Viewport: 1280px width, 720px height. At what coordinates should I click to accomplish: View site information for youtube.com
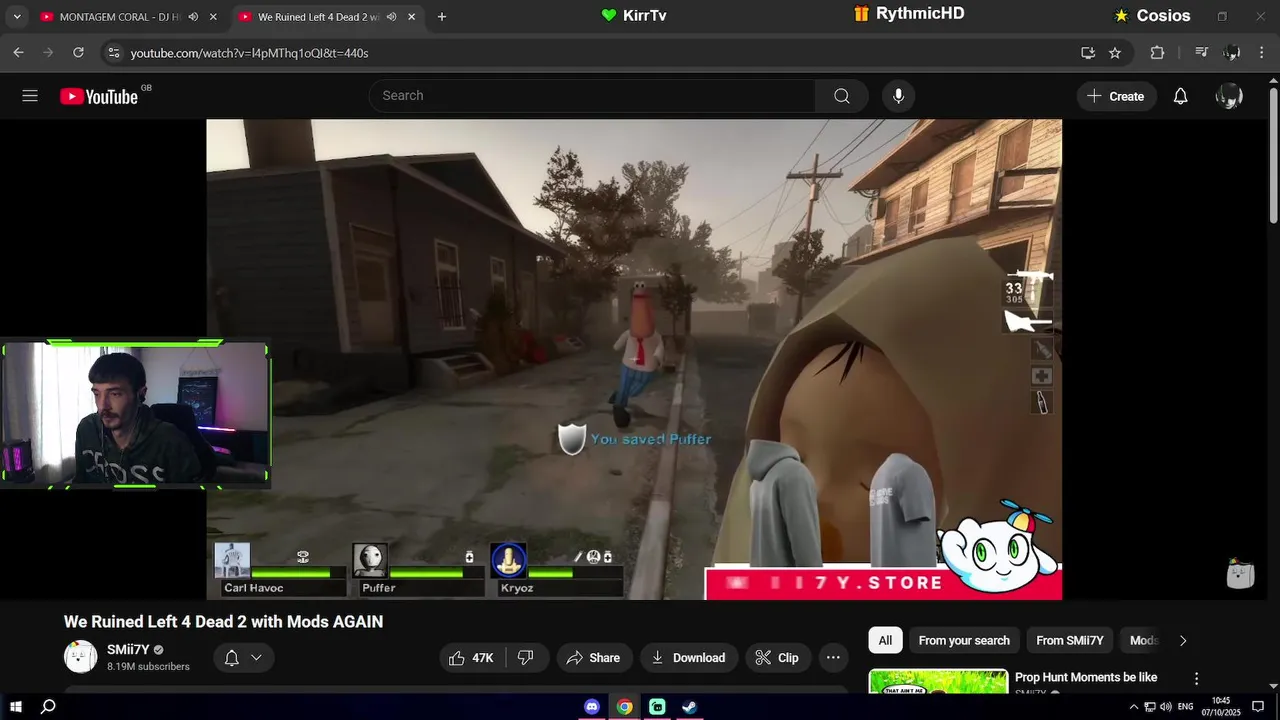click(113, 53)
